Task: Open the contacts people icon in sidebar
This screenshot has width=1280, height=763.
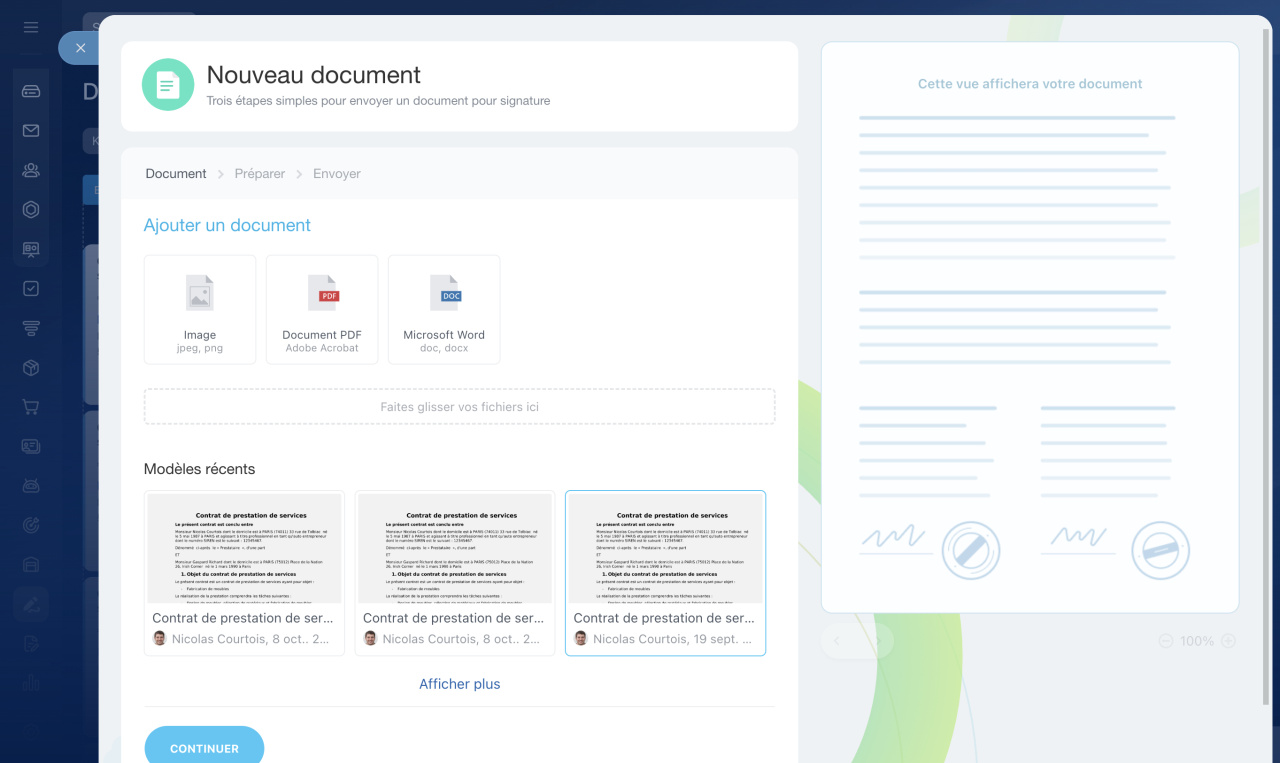Action: 31,170
